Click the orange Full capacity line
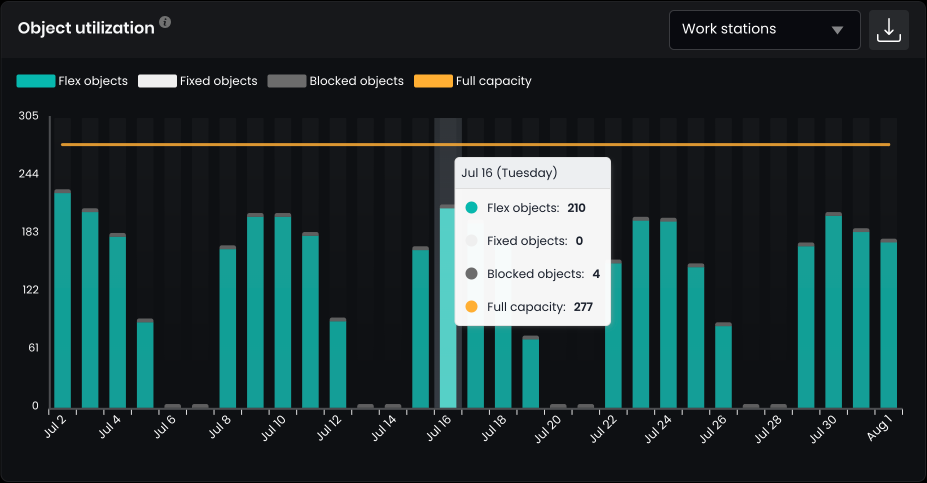 tap(300, 145)
